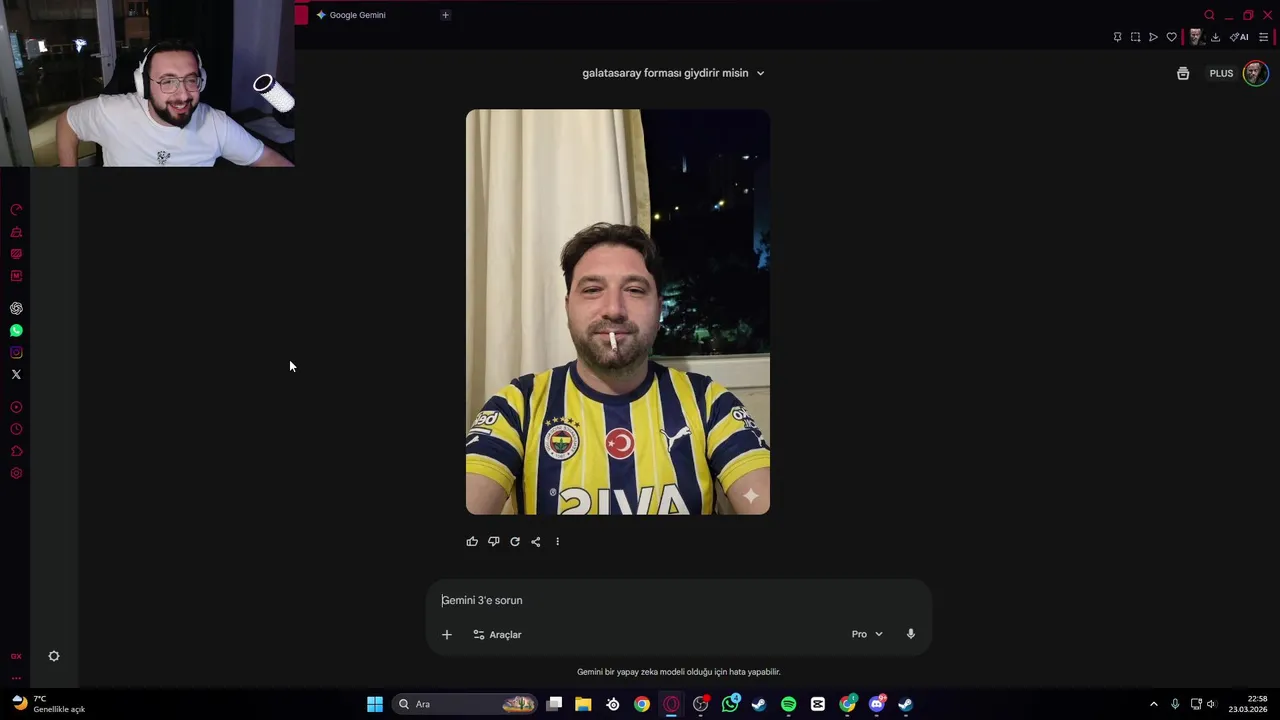The image size is (1280, 720).
Task: Open the browser profile picture in toolbar
Action: (1195, 37)
